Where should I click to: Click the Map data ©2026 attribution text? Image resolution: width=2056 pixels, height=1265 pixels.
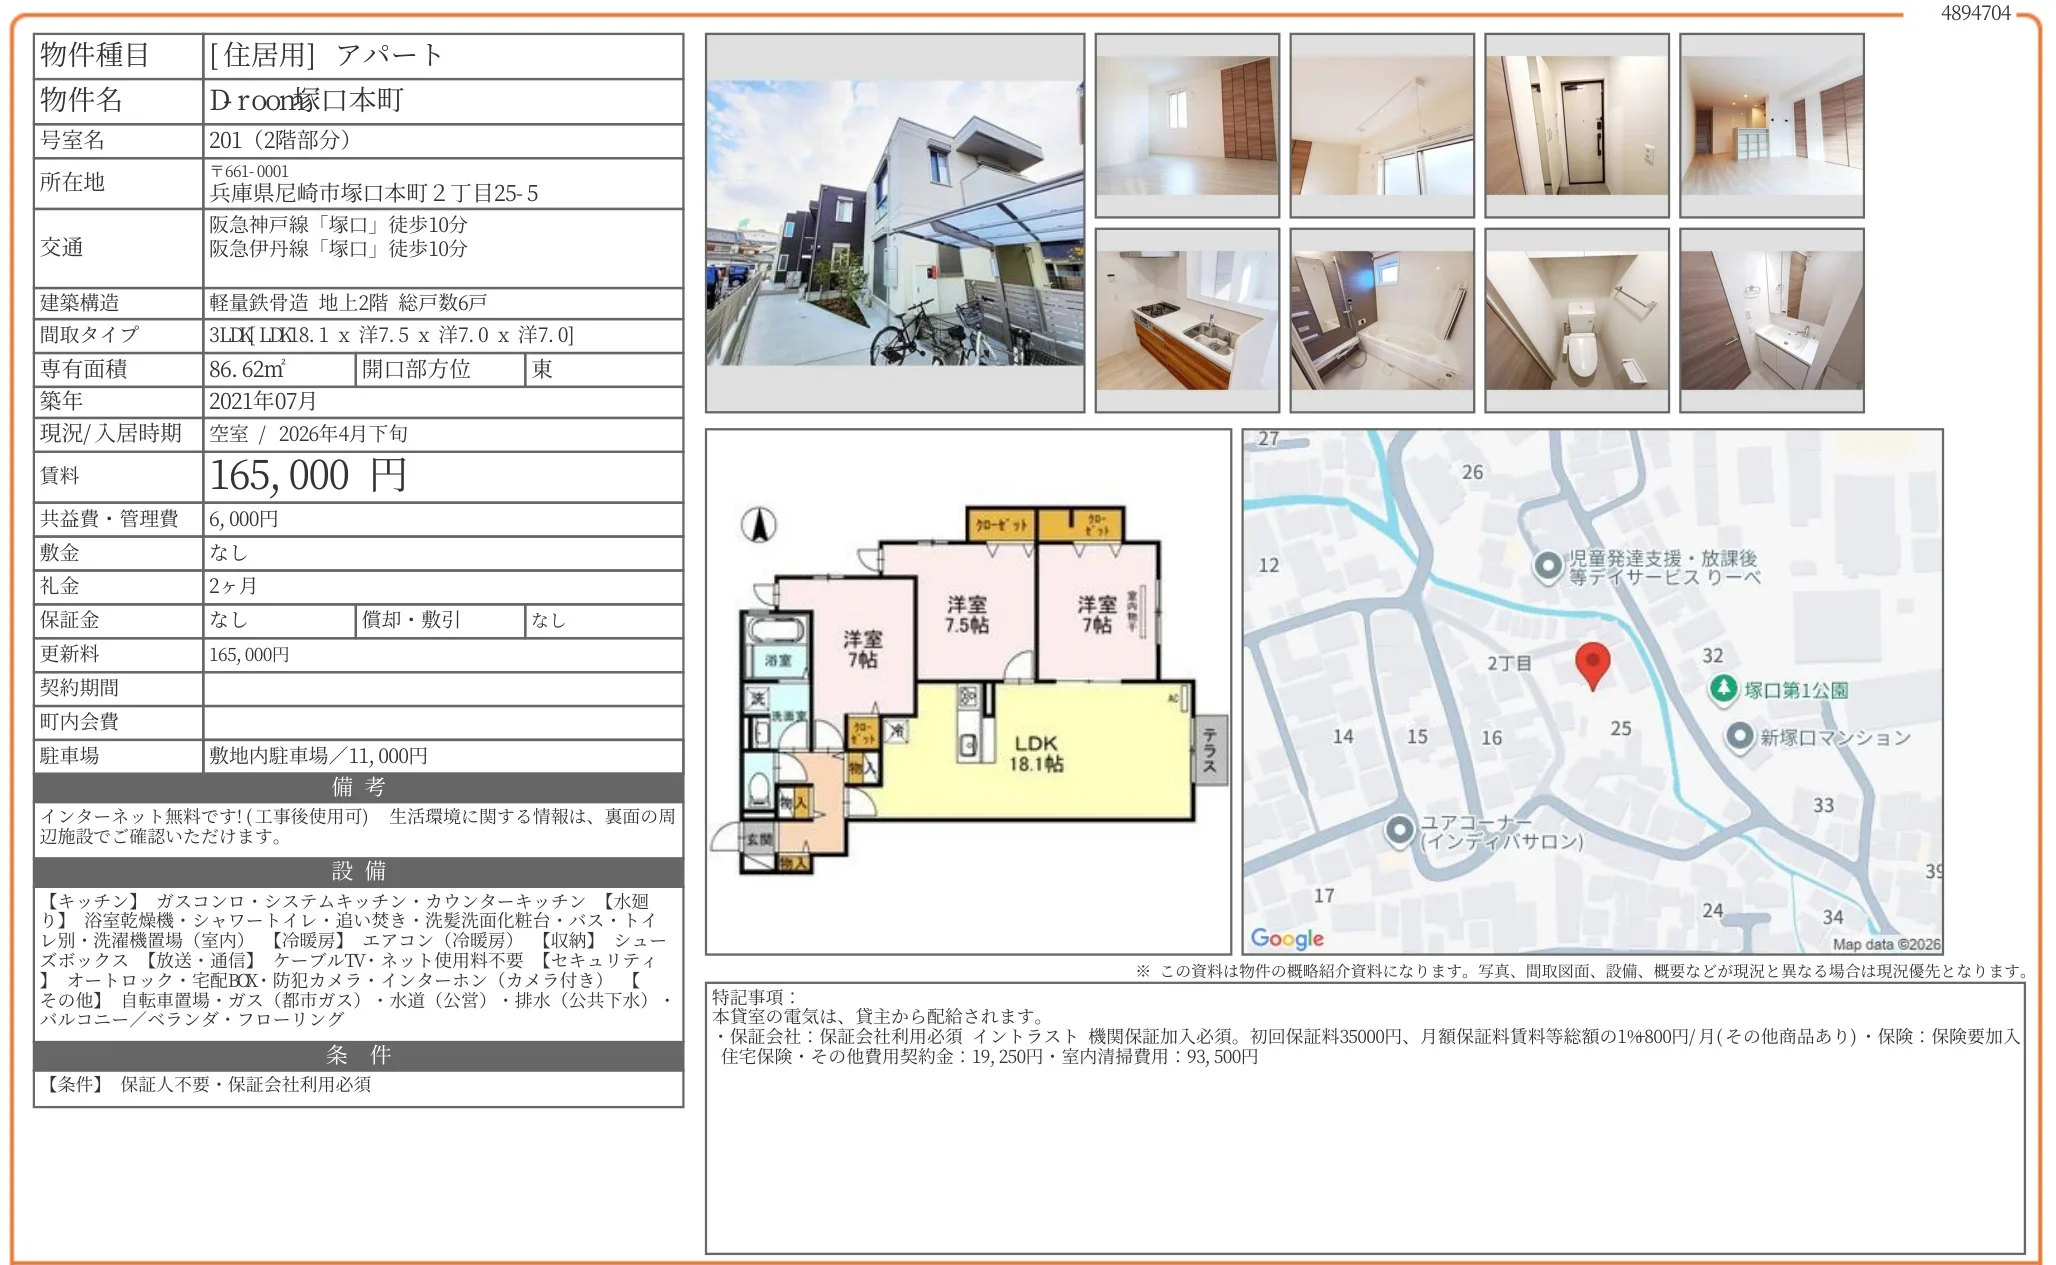pyautogui.click(x=1886, y=943)
